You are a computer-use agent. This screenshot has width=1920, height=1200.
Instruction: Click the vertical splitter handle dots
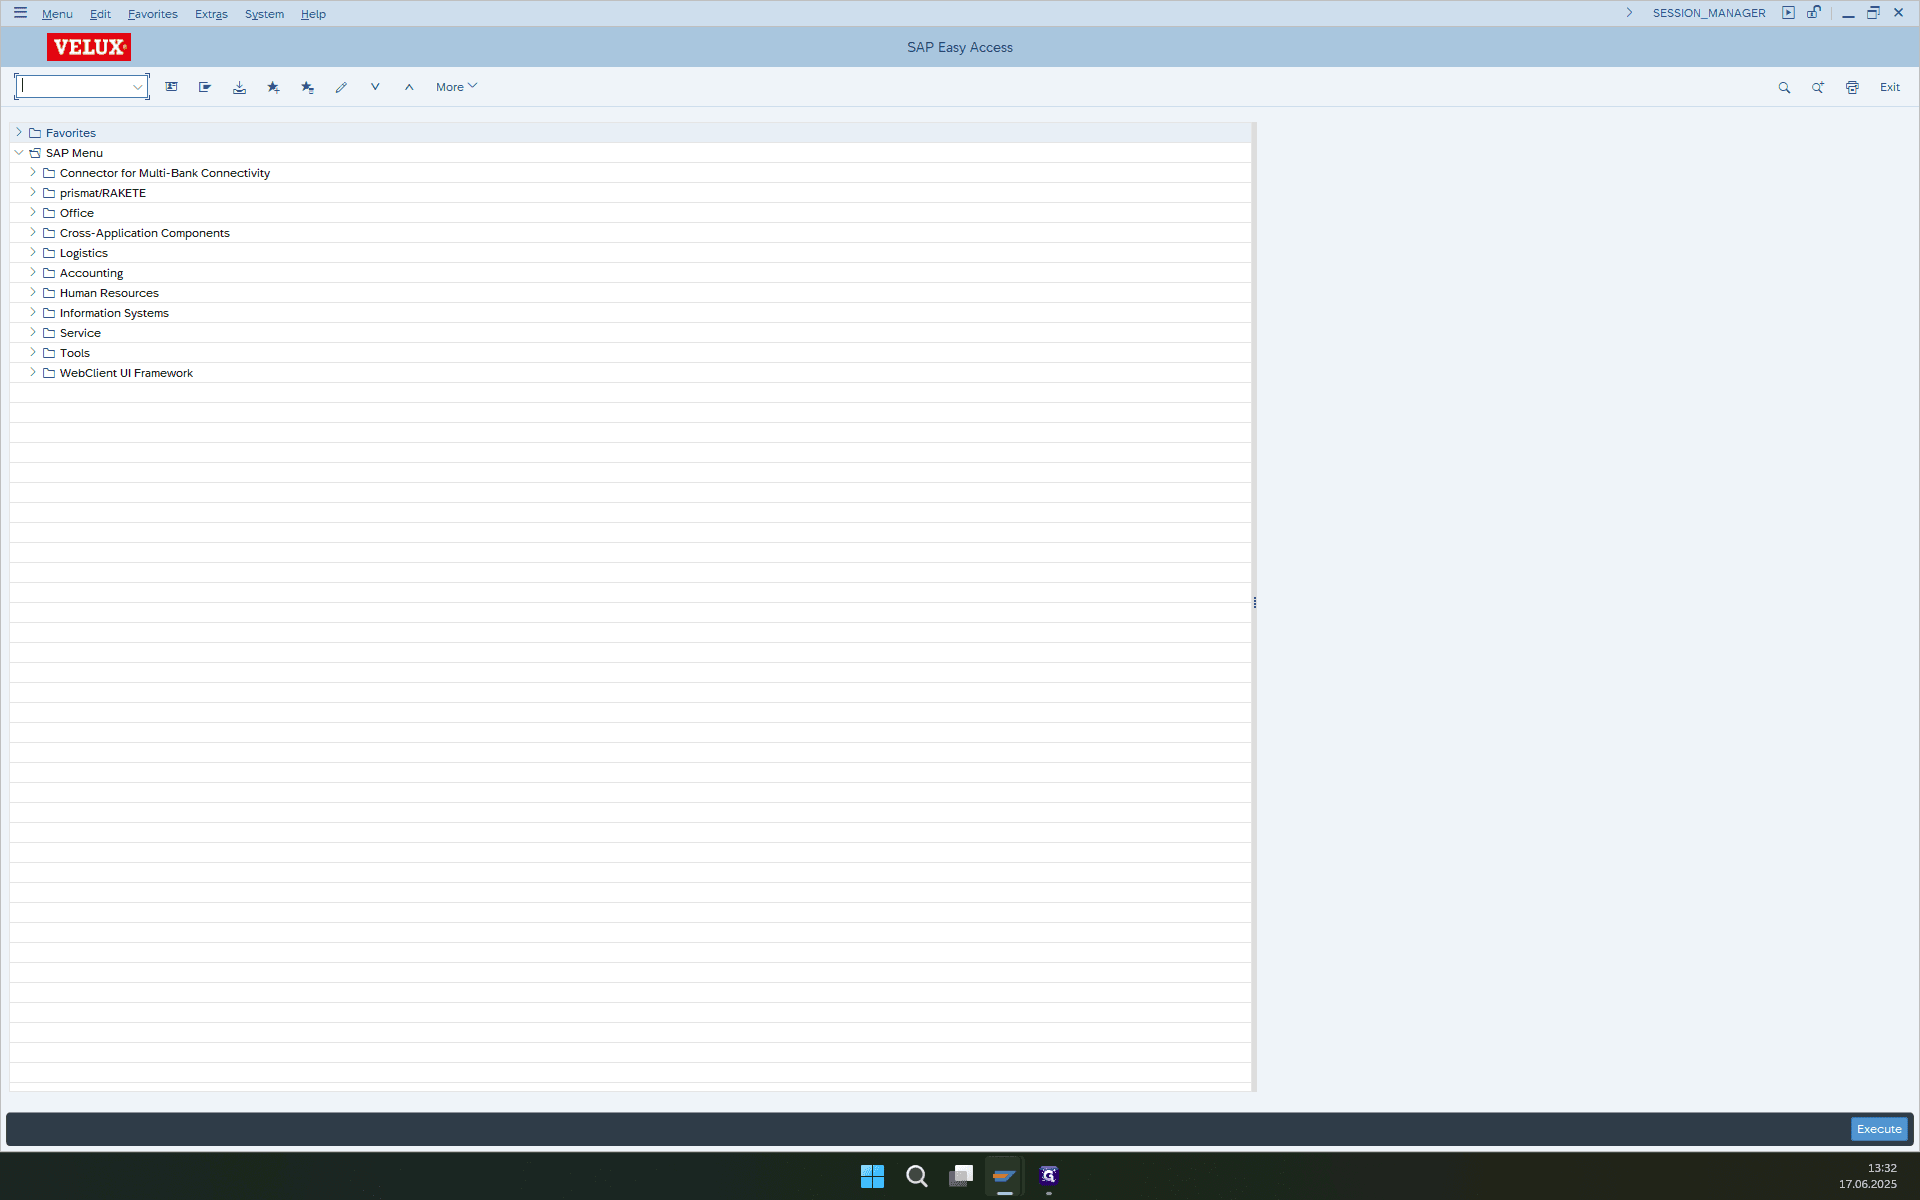[1255, 602]
